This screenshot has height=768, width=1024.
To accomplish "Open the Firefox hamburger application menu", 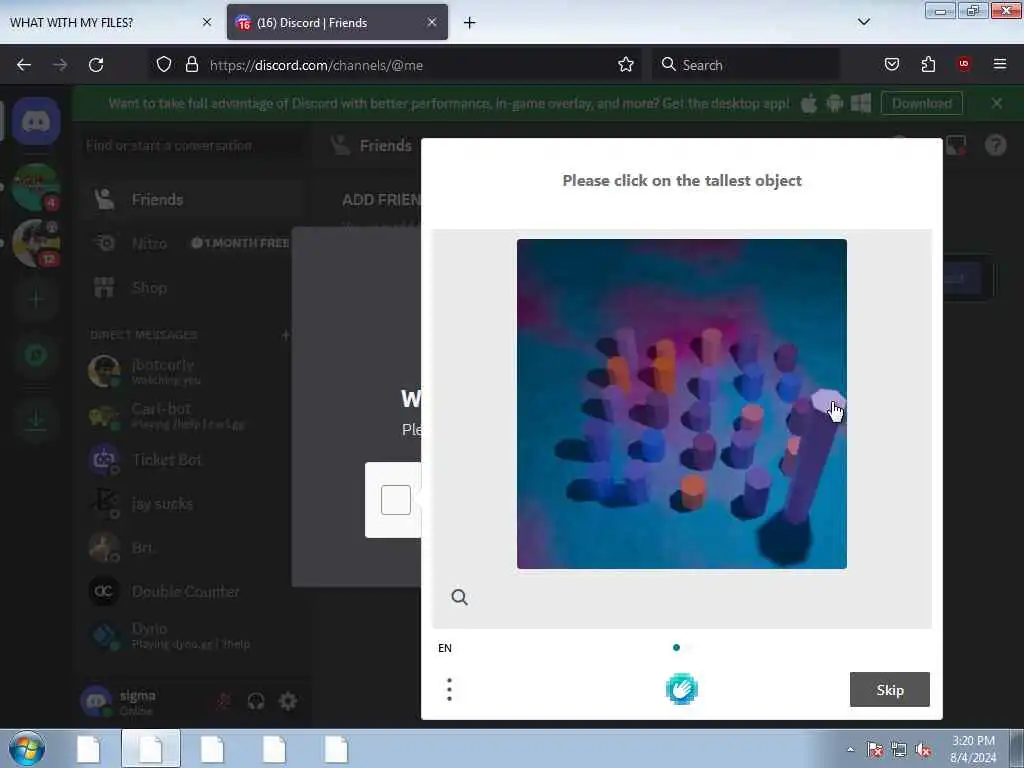I will pos(1000,64).
